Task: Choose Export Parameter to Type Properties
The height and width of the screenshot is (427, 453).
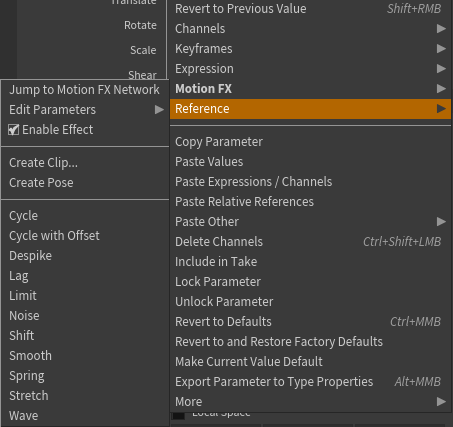Action: click(310, 382)
